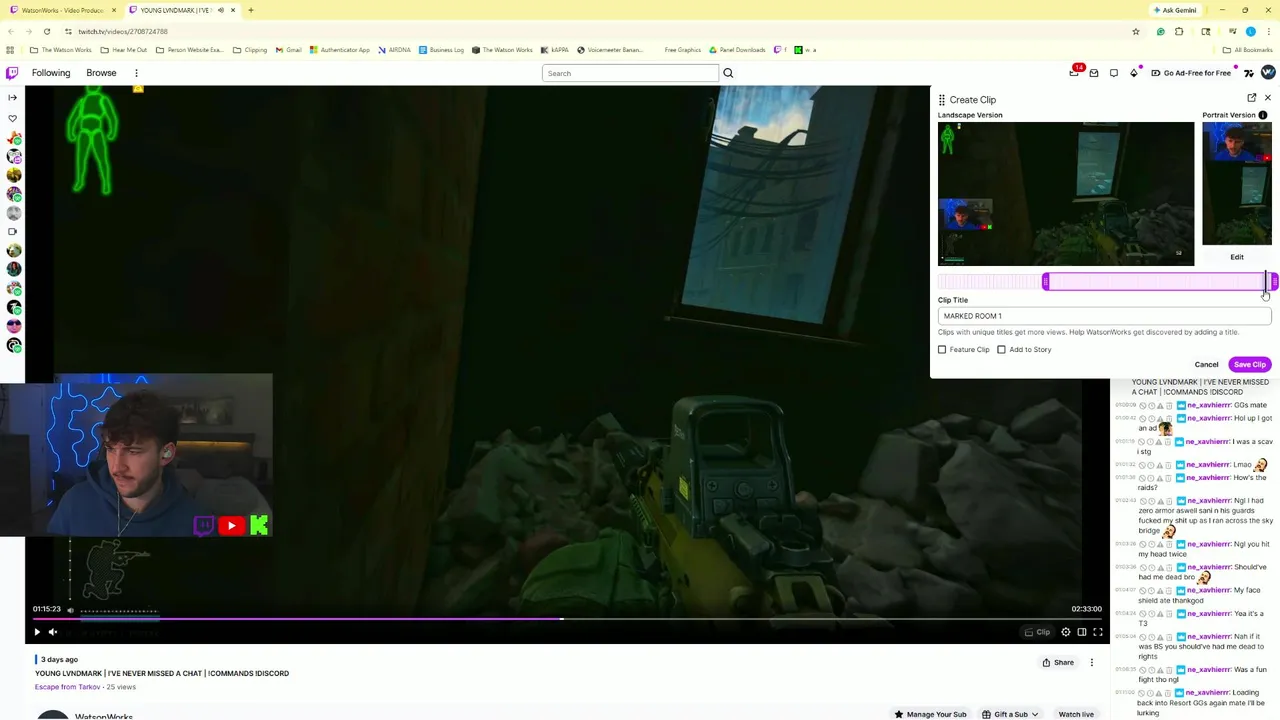Cancel the clip creation
1280x720 pixels.
(1206, 365)
